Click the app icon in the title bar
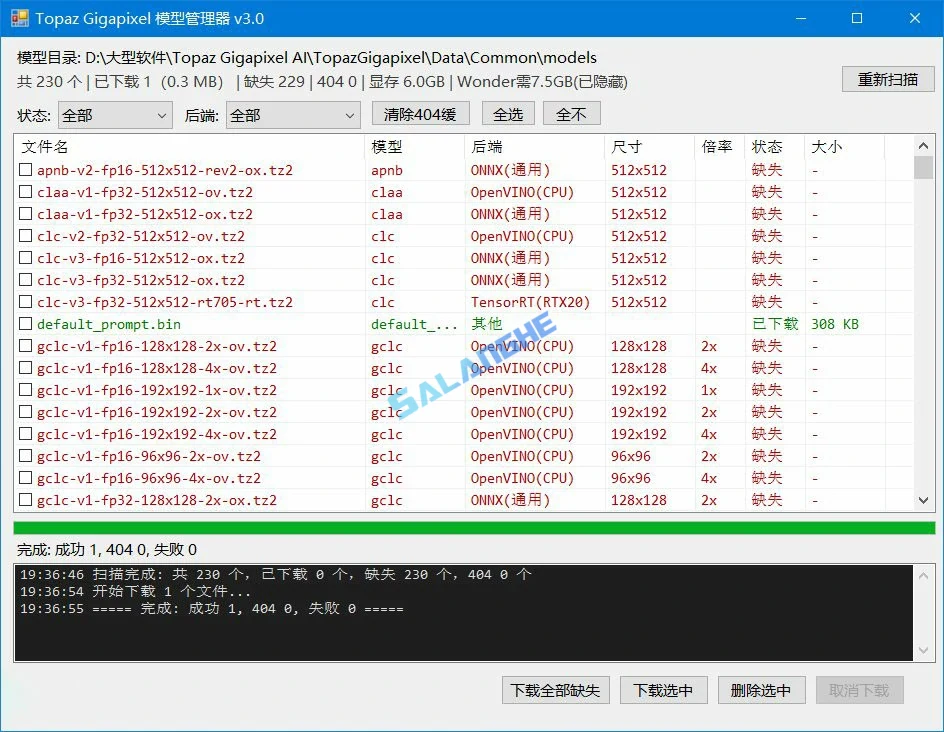Viewport: 944px width, 732px height. [19, 18]
